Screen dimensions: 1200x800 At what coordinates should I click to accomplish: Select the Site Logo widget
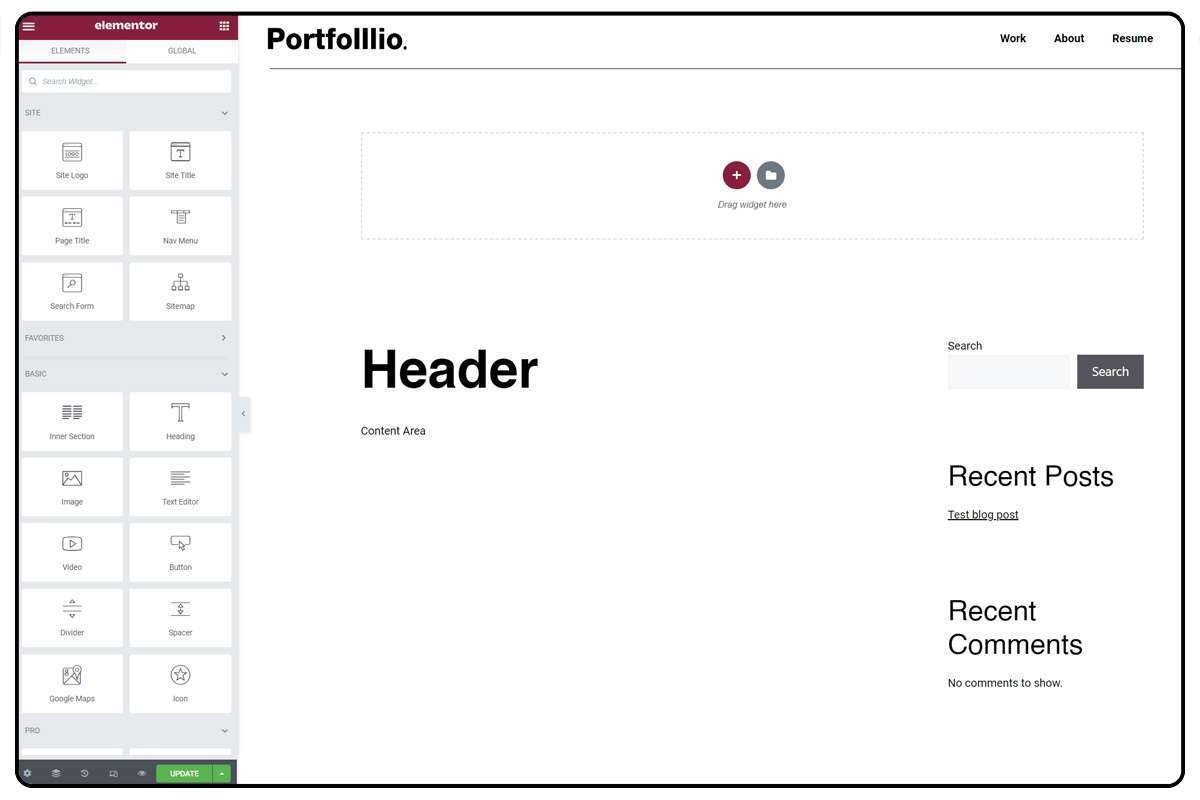[x=72, y=160]
